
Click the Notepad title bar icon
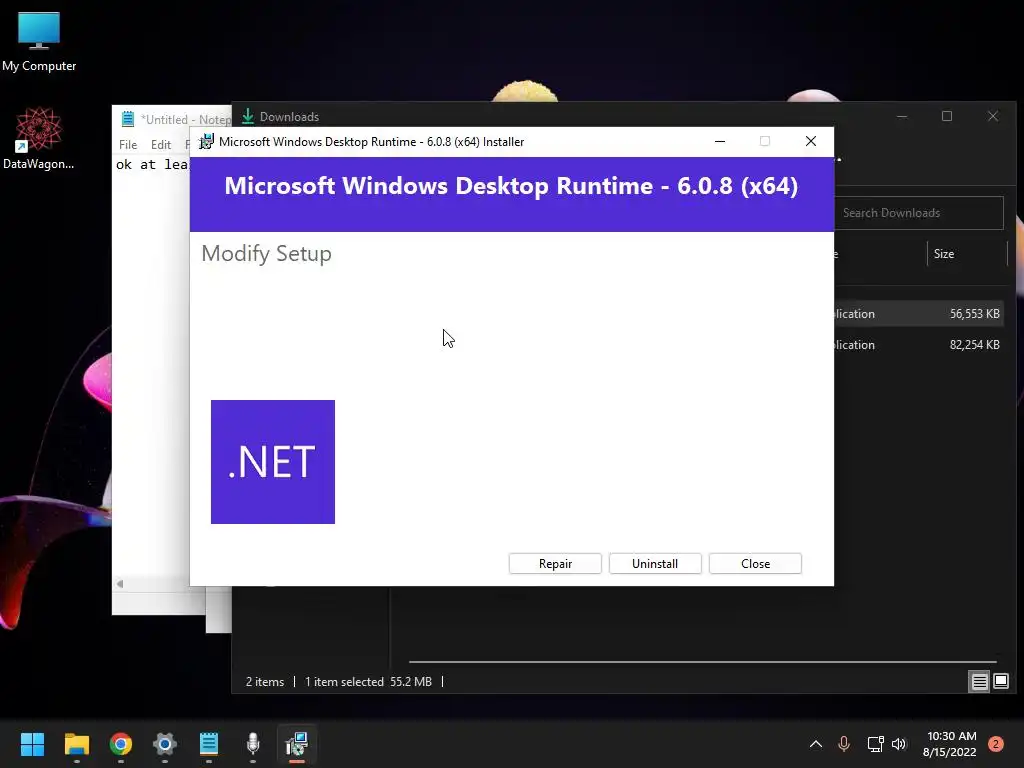[128, 119]
